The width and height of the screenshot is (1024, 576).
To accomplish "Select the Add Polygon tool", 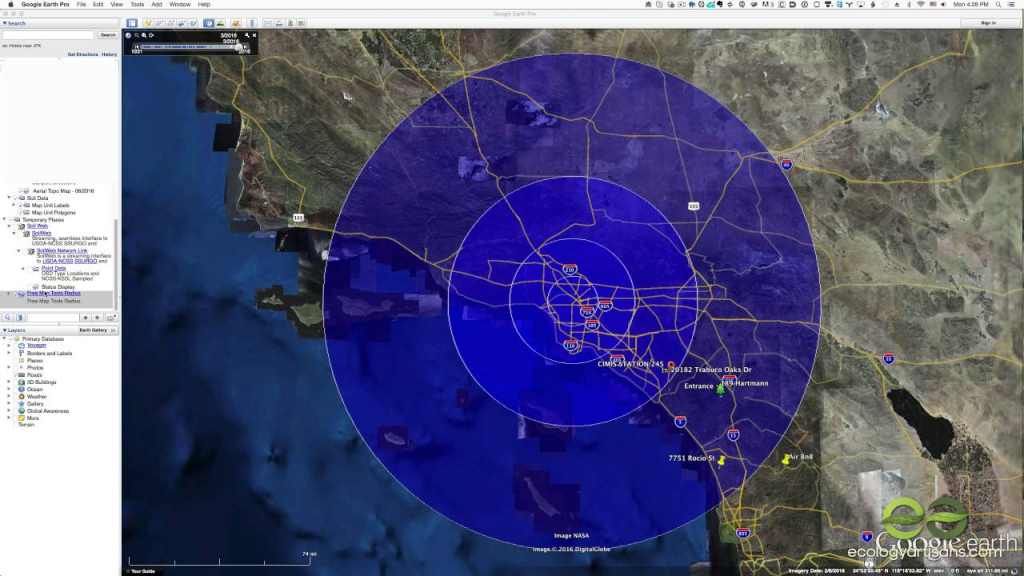I will 159,22.
